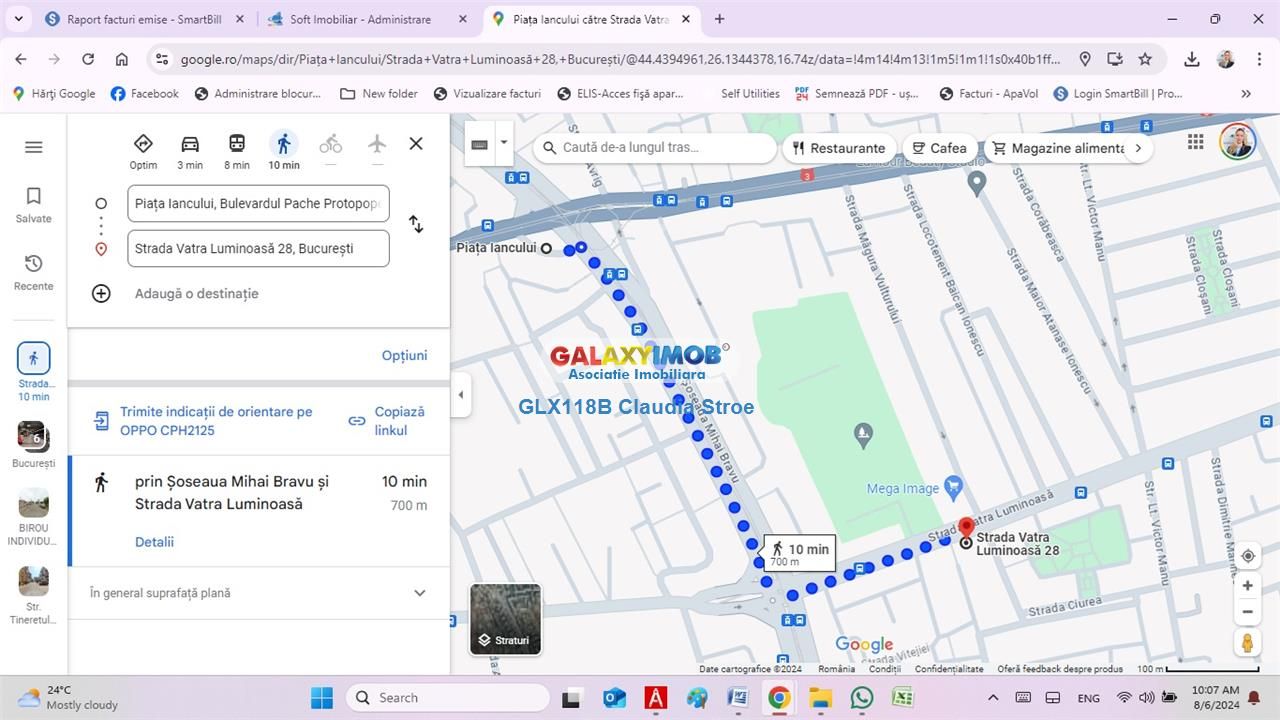This screenshot has height=720, width=1280.
Task: Click the Detalii route link
Action: point(154,542)
